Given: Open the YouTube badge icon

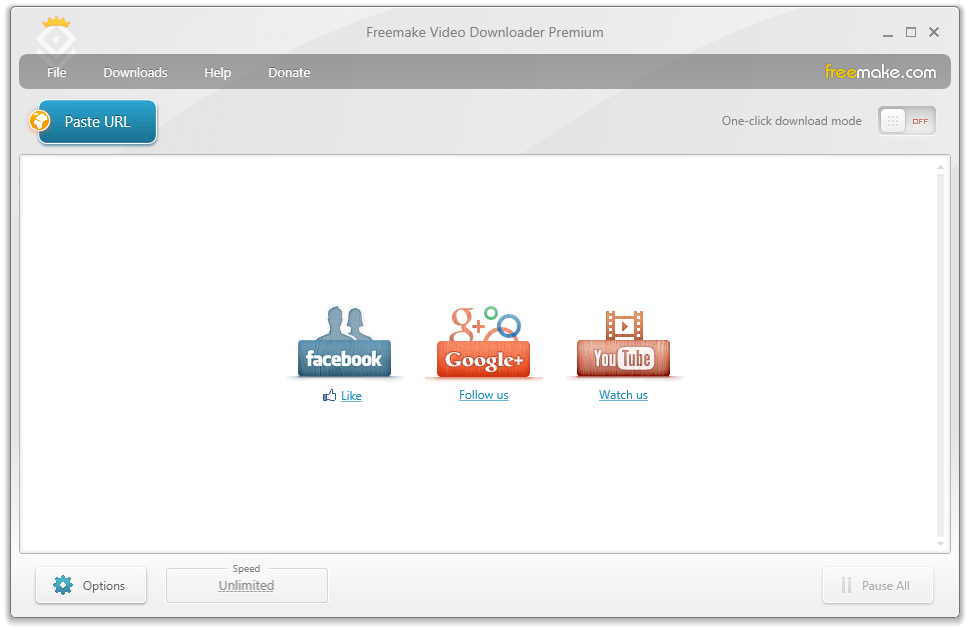Looking at the screenshot, I should [624, 343].
